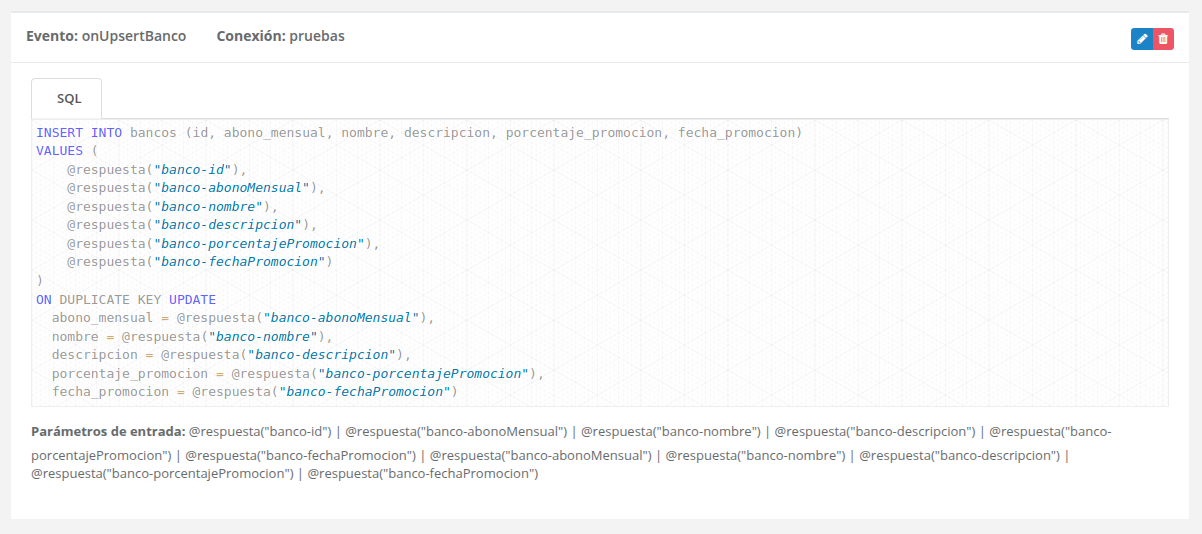Click the ON DUPLICATE KEY UPDATE line
1202x534 pixels.
(x=126, y=299)
